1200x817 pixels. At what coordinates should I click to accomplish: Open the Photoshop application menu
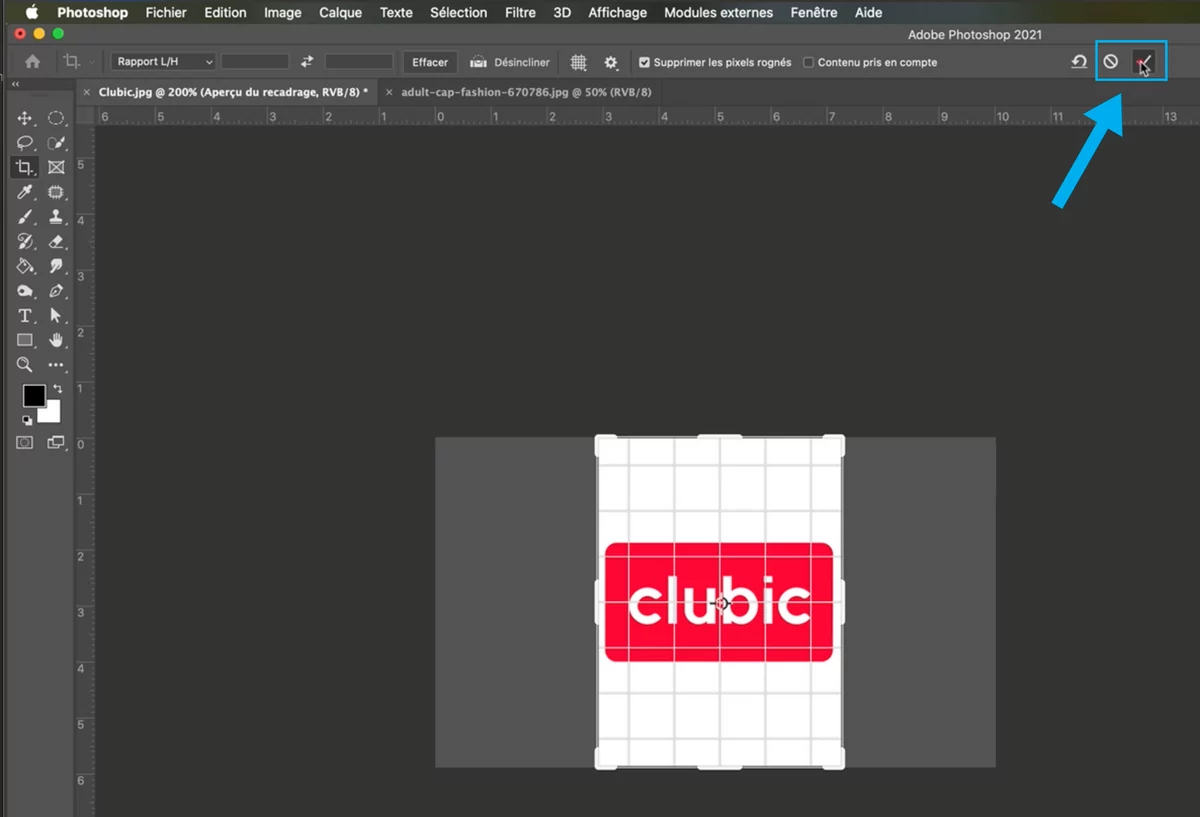(92, 13)
